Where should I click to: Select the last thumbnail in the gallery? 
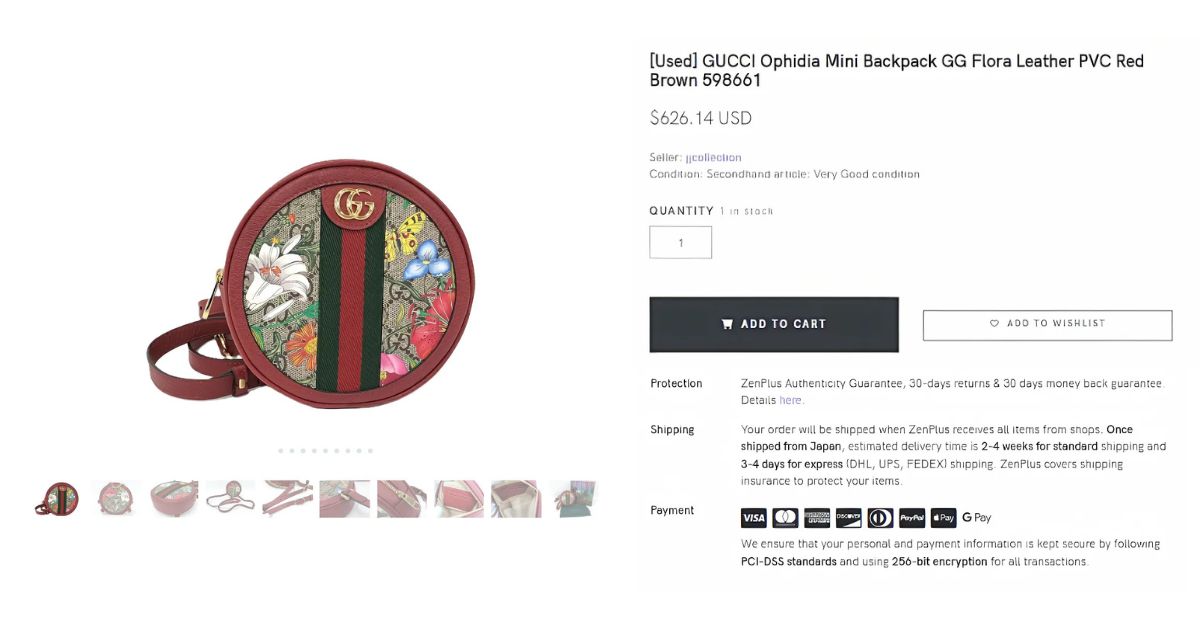(x=572, y=498)
